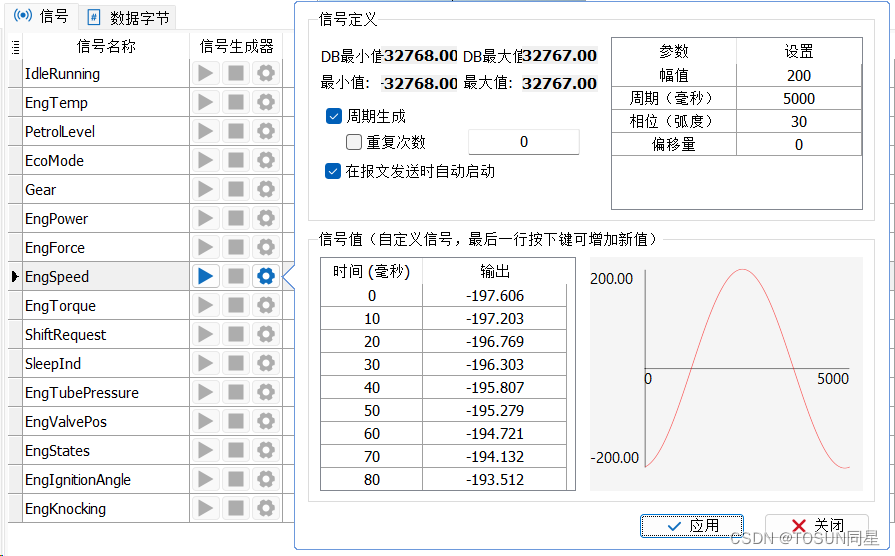Stop the Gear signal generator

point(236,190)
